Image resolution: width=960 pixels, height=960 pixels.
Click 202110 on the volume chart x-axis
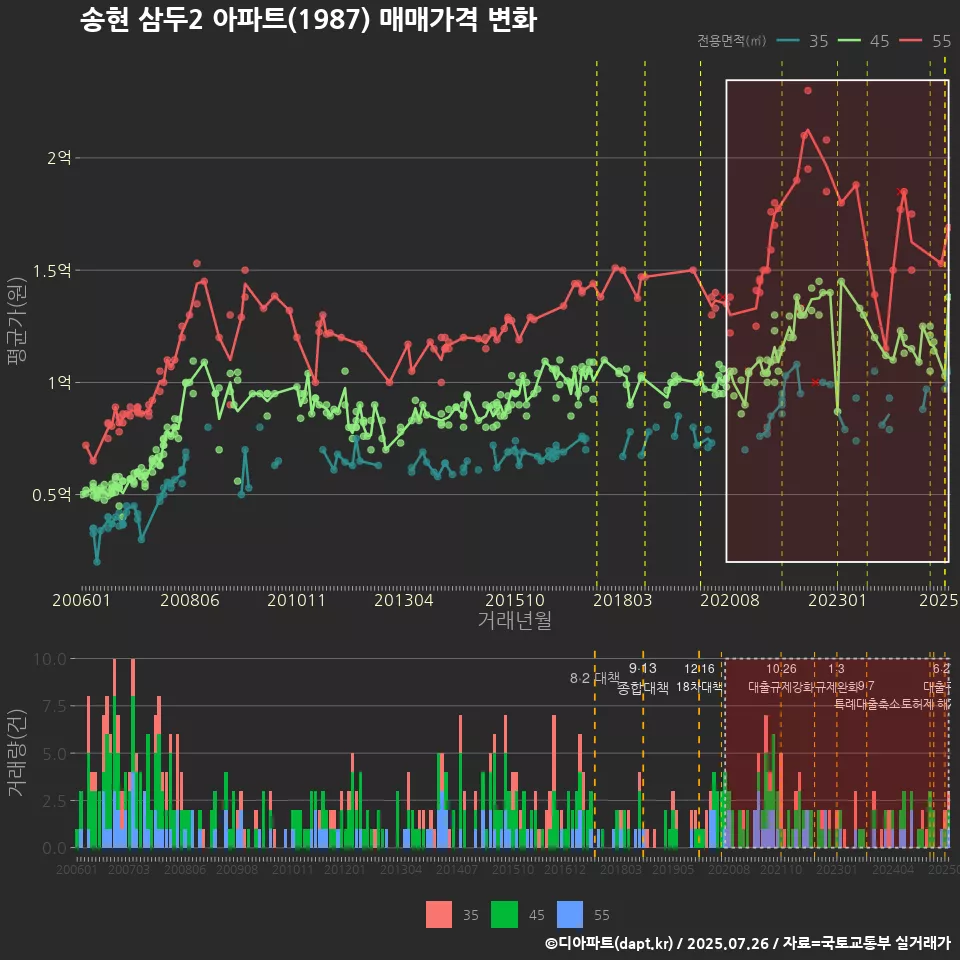click(781, 869)
